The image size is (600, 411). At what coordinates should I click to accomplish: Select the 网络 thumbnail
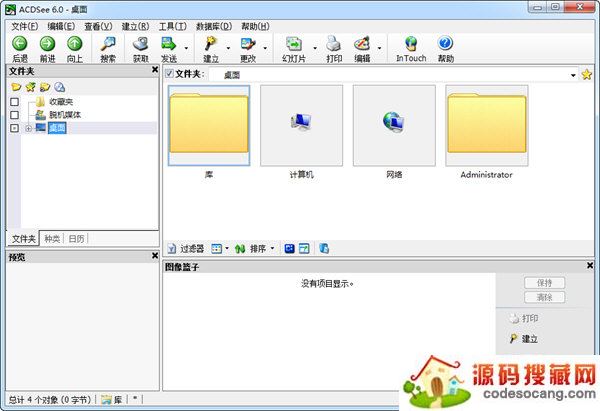tap(394, 126)
